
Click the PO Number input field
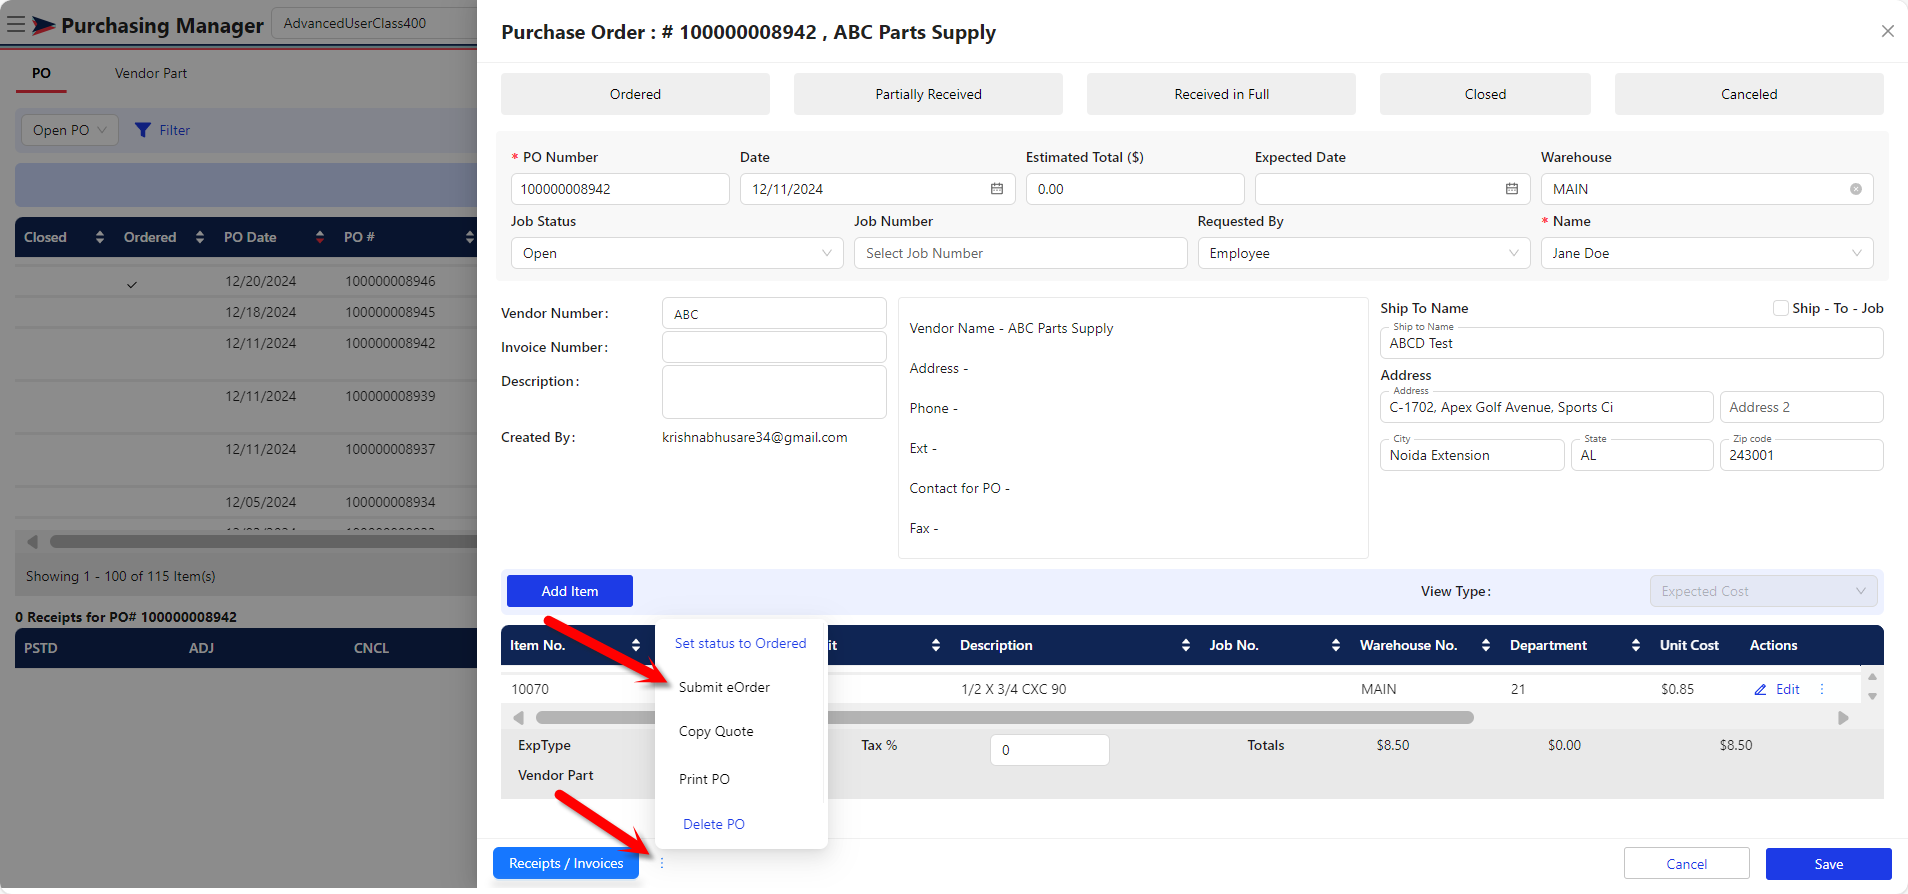click(620, 189)
